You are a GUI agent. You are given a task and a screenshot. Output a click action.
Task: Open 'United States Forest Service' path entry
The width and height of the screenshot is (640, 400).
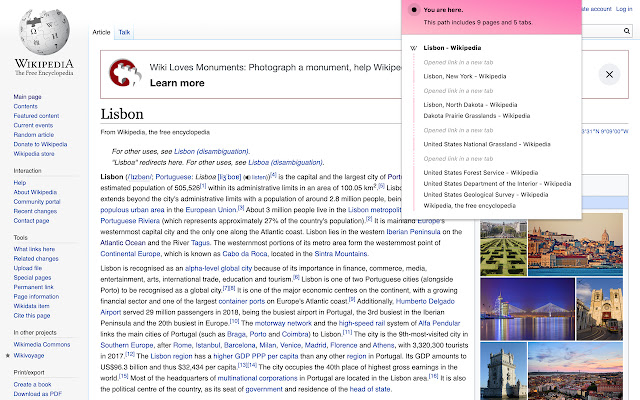coord(480,172)
